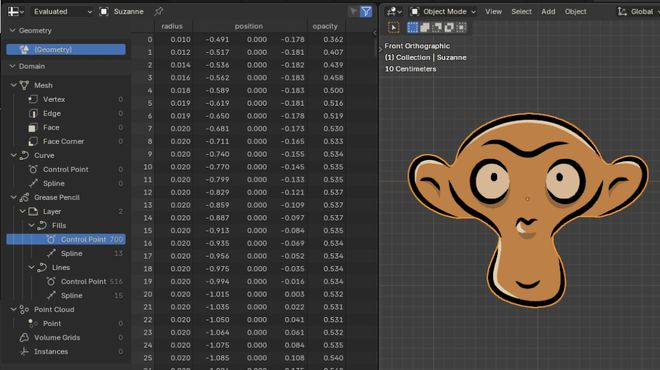Choose the Extend selection mode icon
Image resolution: width=660 pixels, height=370 pixels.
(425, 27)
